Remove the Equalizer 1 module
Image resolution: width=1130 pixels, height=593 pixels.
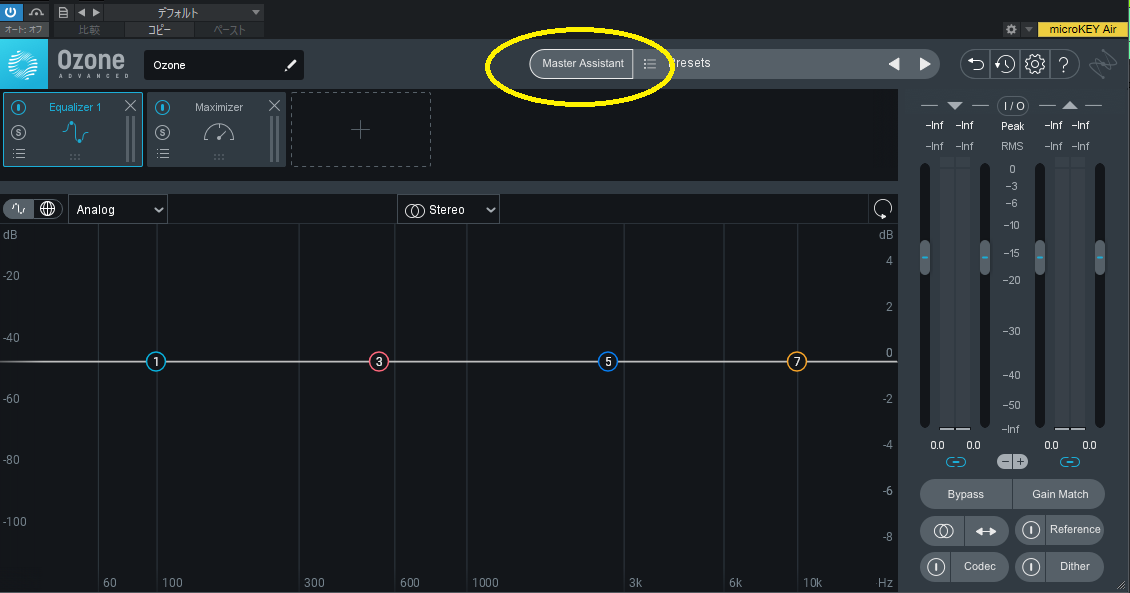click(130, 106)
